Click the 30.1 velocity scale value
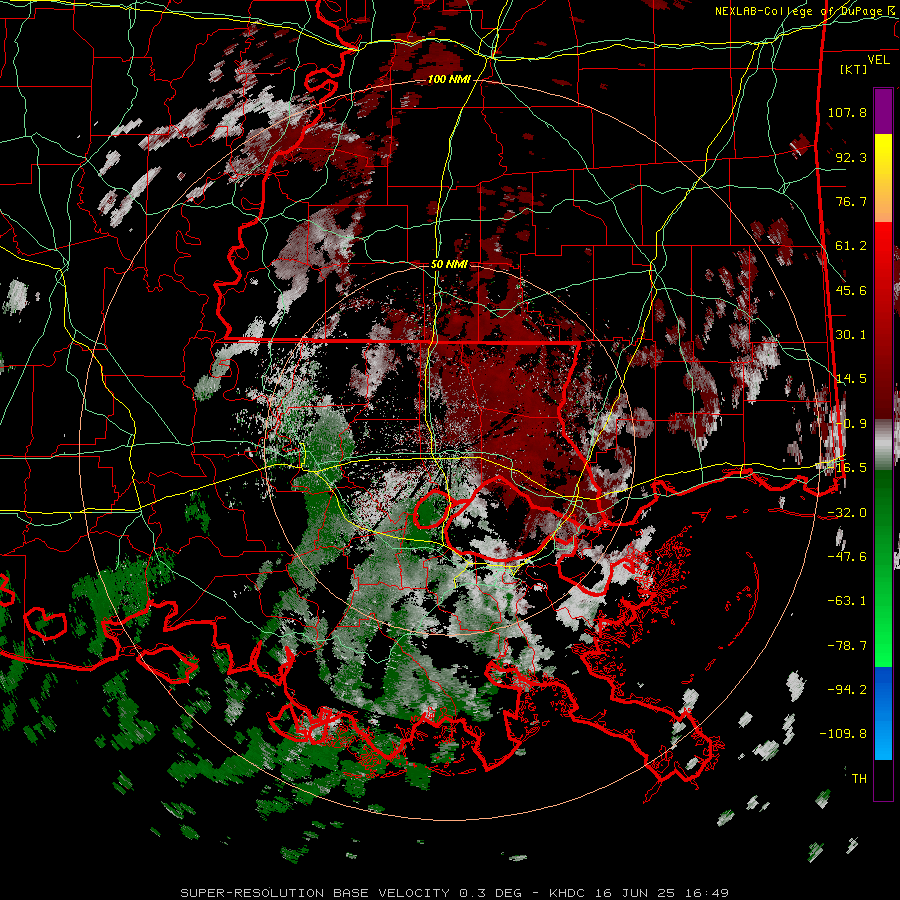The width and height of the screenshot is (900, 900). point(851,335)
